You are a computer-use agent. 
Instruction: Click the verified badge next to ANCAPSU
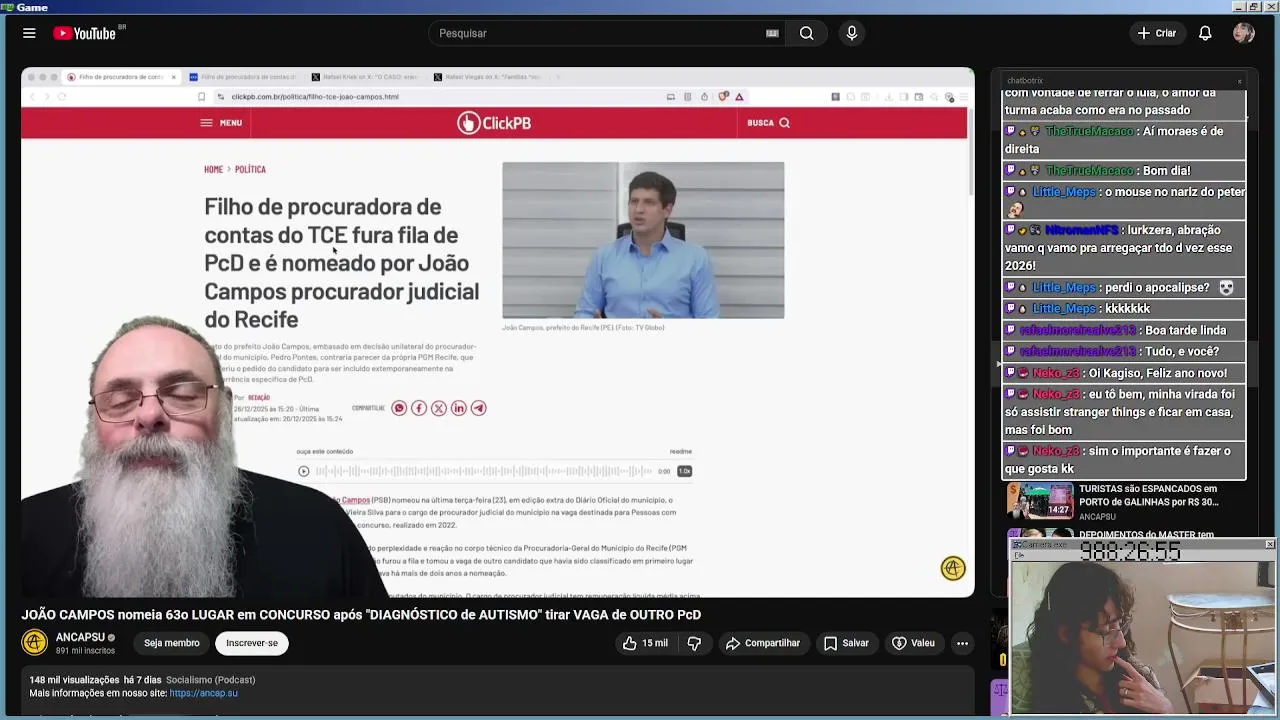112,637
